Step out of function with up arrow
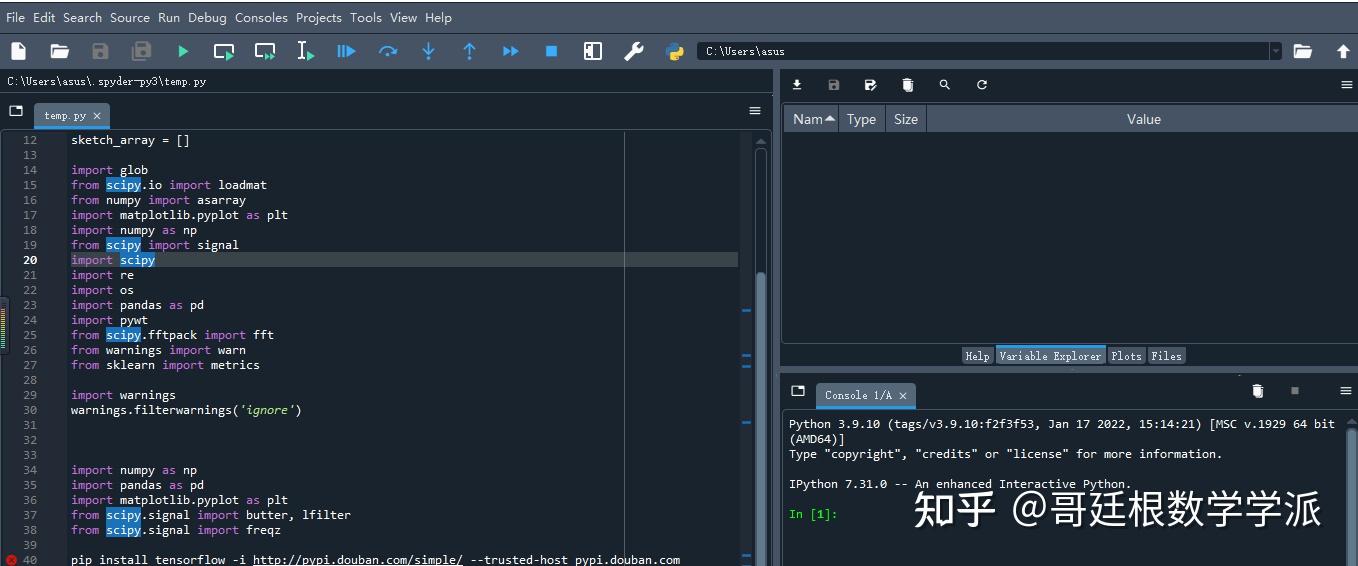This screenshot has height=566, width=1358. click(469, 51)
